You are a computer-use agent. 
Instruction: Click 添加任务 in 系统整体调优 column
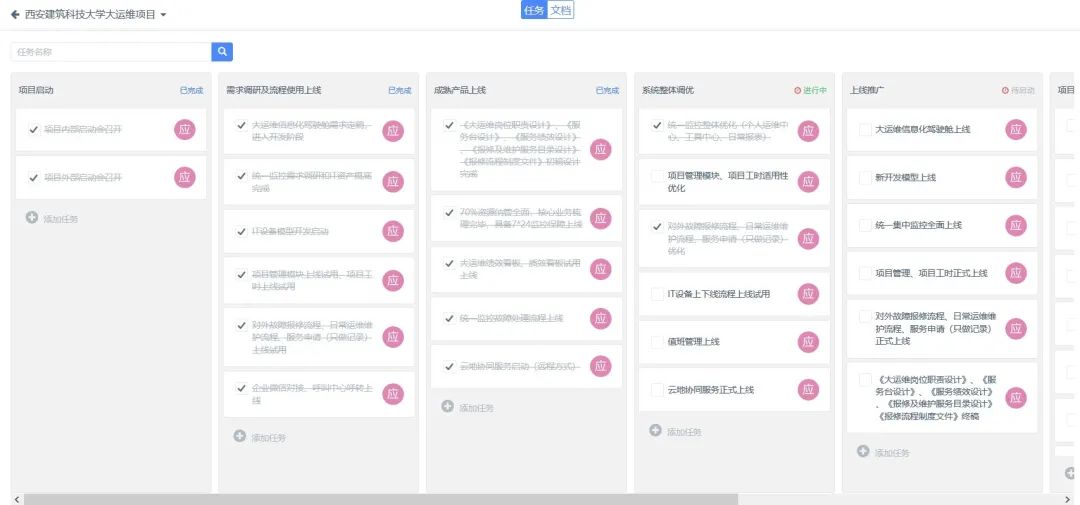pos(684,432)
